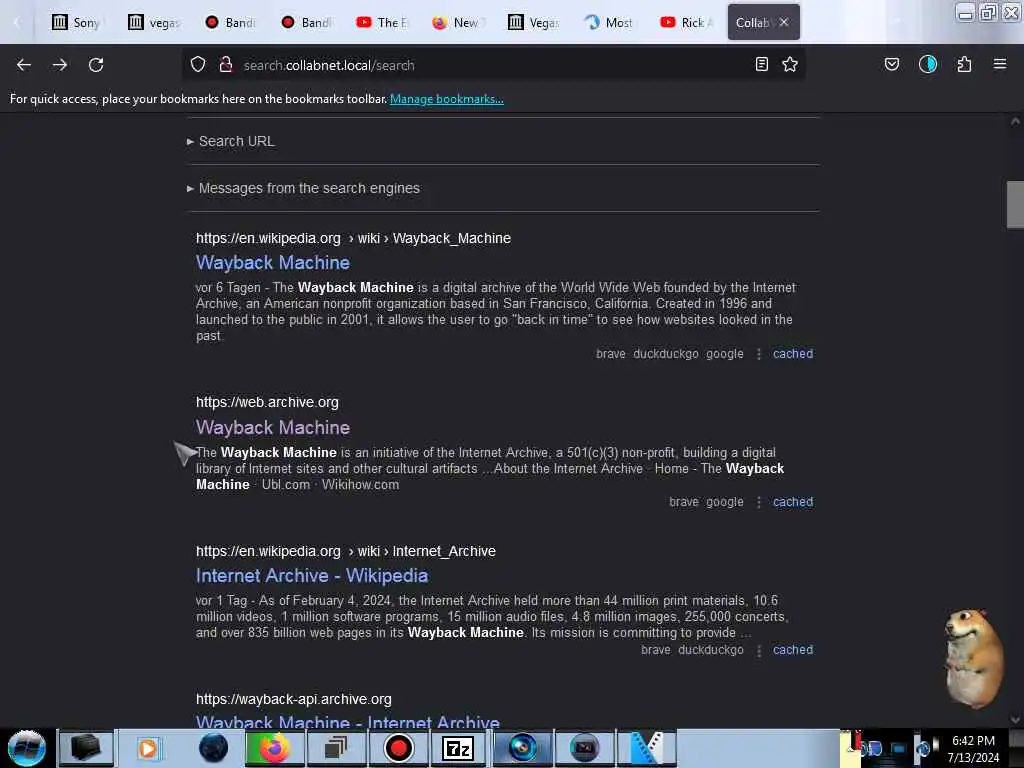The image size is (1024, 768).
Task: Open the dark globe taskbar icon
Action: (213, 748)
